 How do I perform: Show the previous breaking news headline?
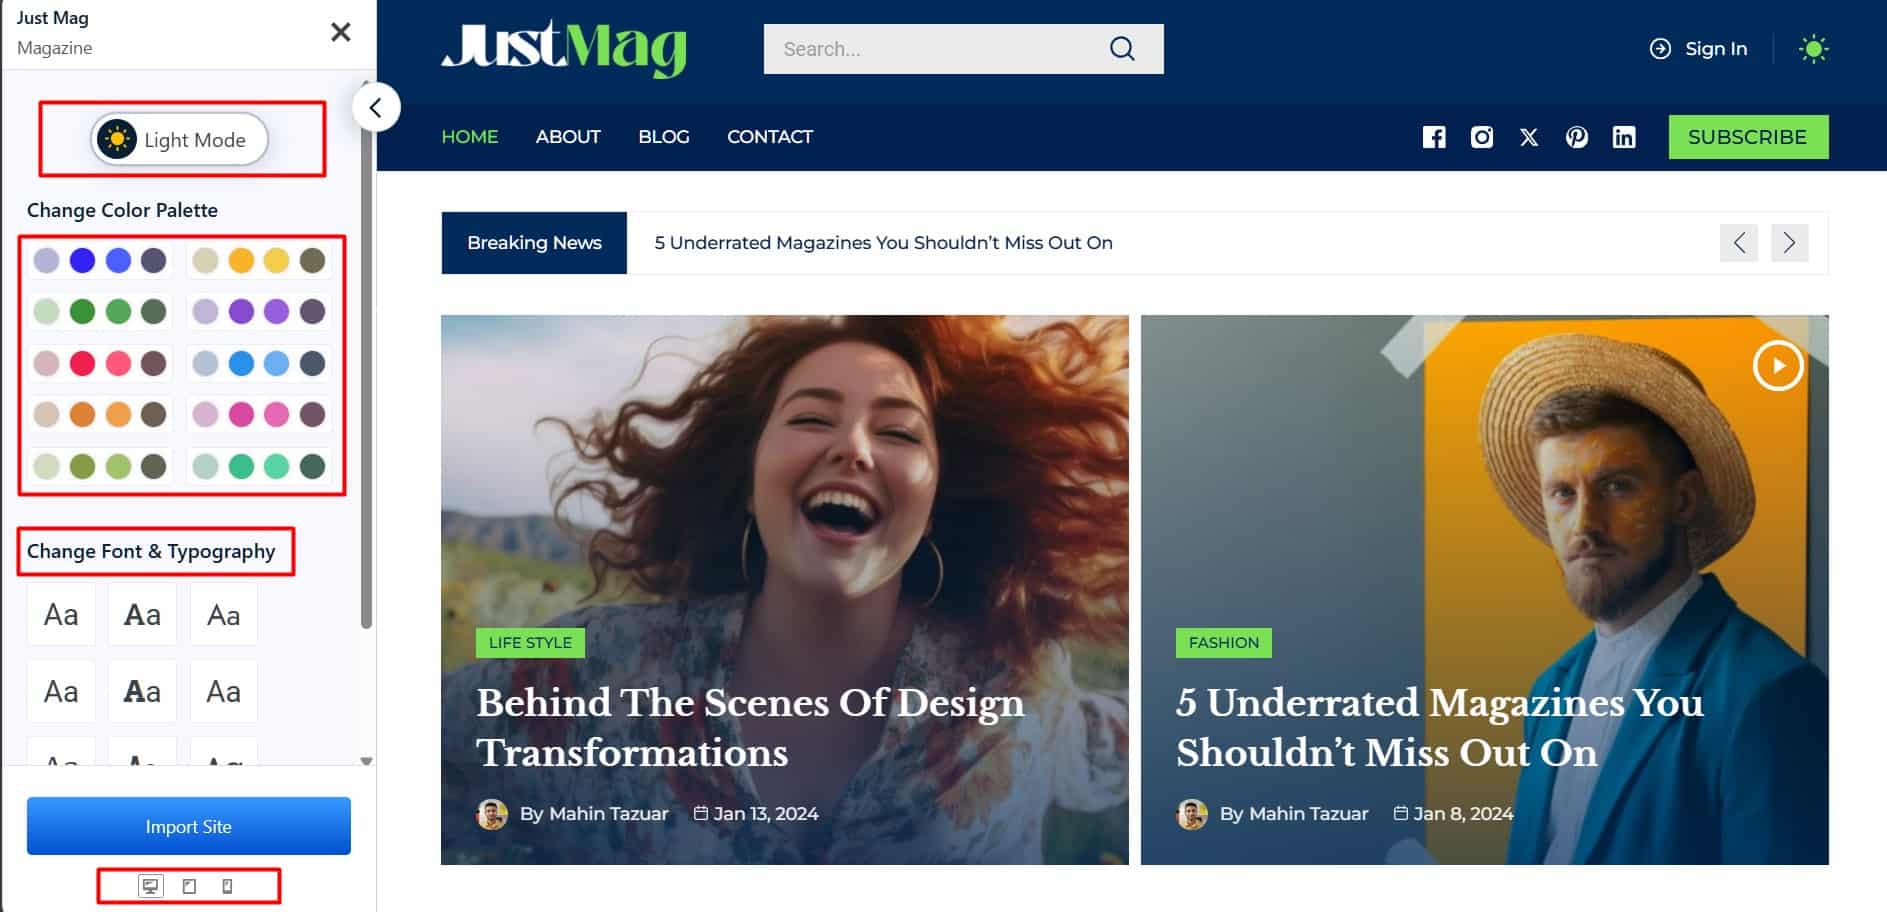(x=1738, y=243)
